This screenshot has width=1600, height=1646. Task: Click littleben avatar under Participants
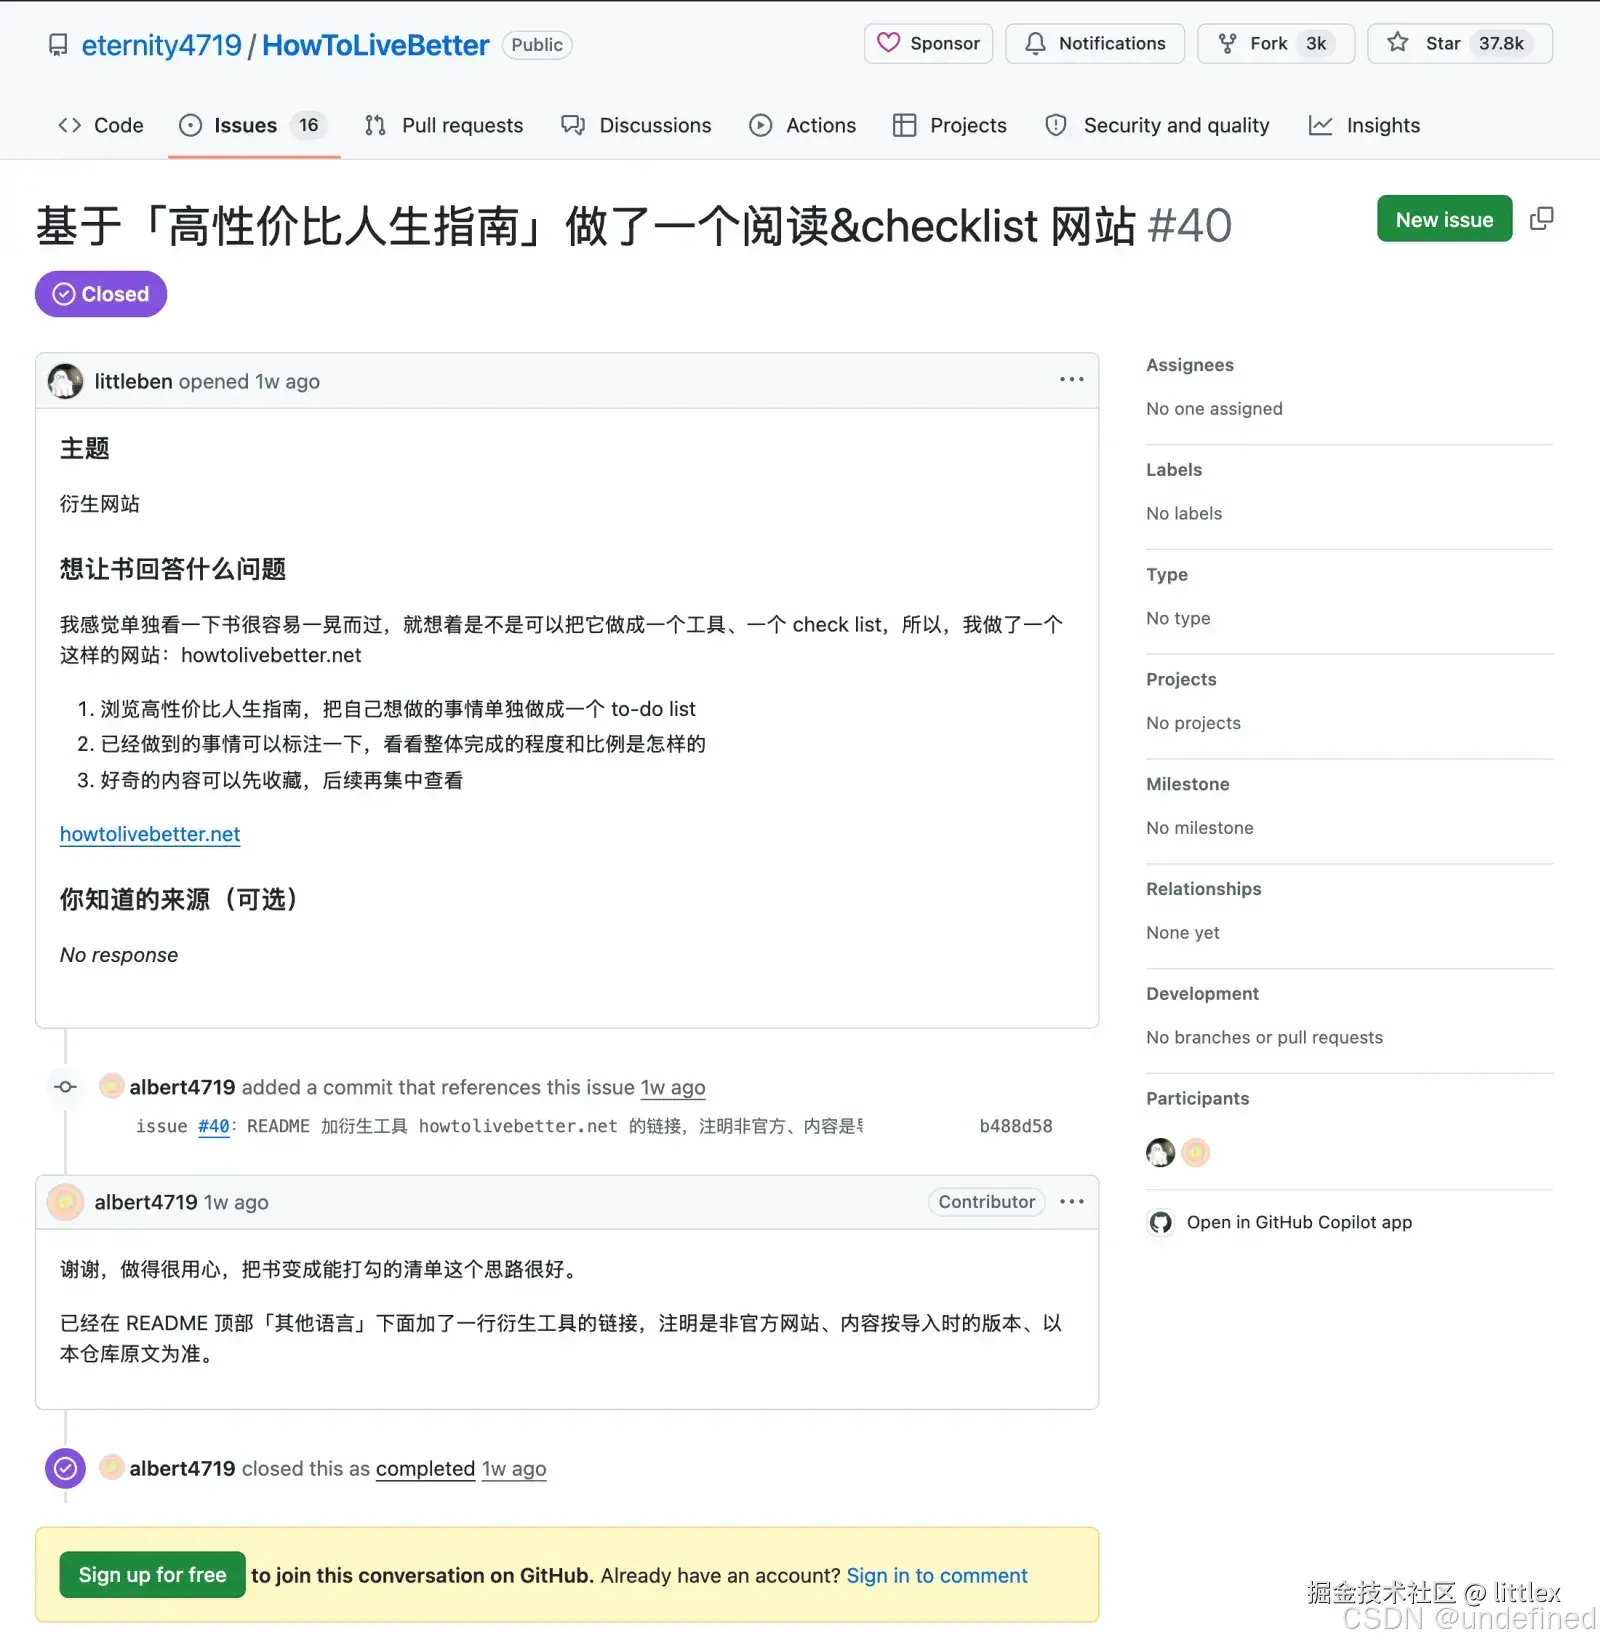[x=1160, y=1153]
